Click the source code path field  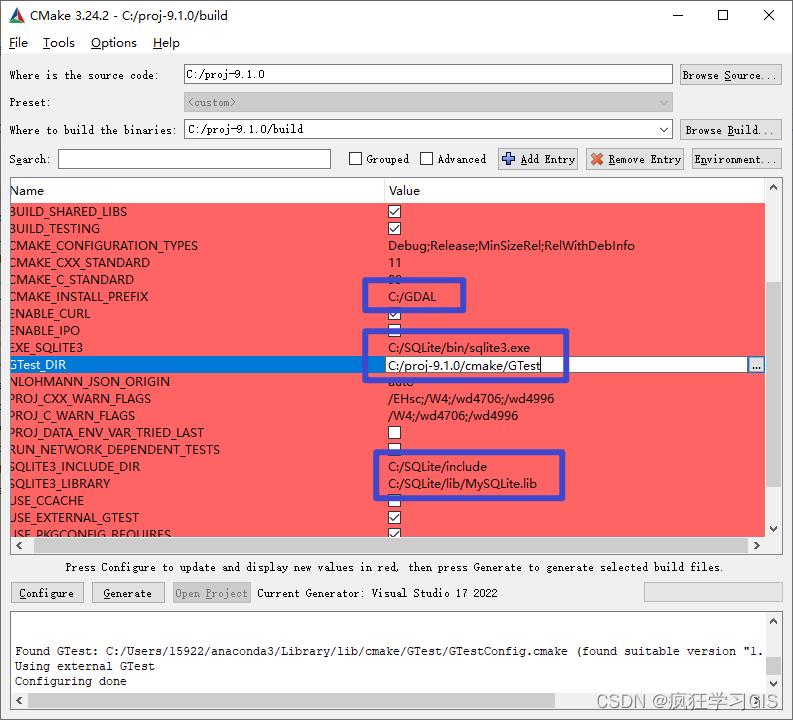pyautogui.click(x=428, y=74)
